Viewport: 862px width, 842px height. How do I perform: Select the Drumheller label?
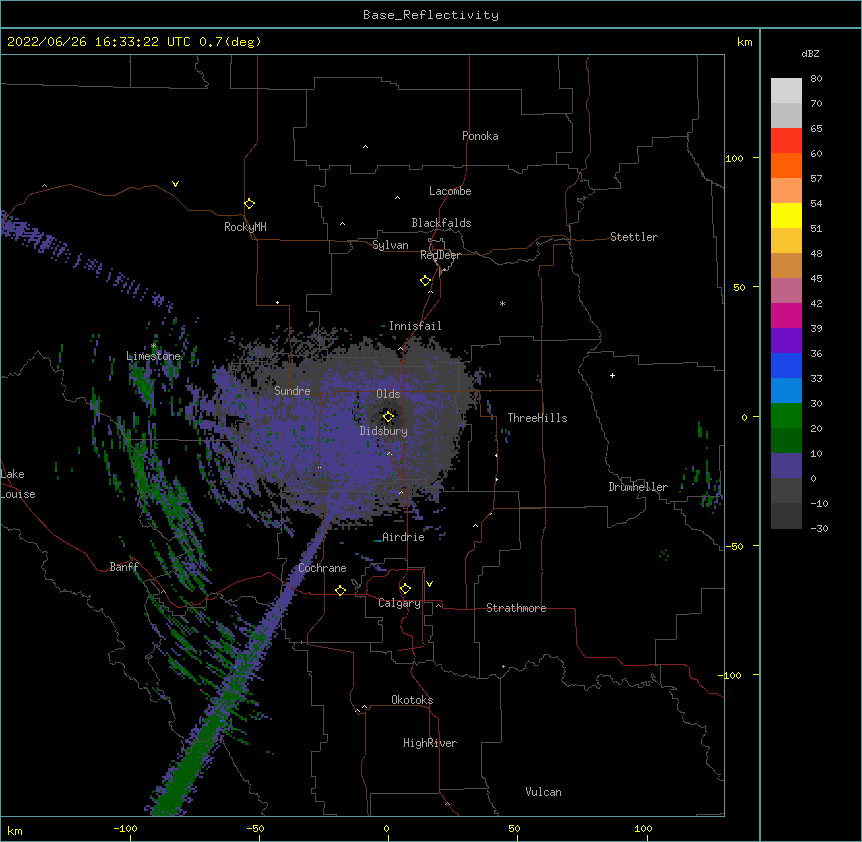(x=638, y=487)
